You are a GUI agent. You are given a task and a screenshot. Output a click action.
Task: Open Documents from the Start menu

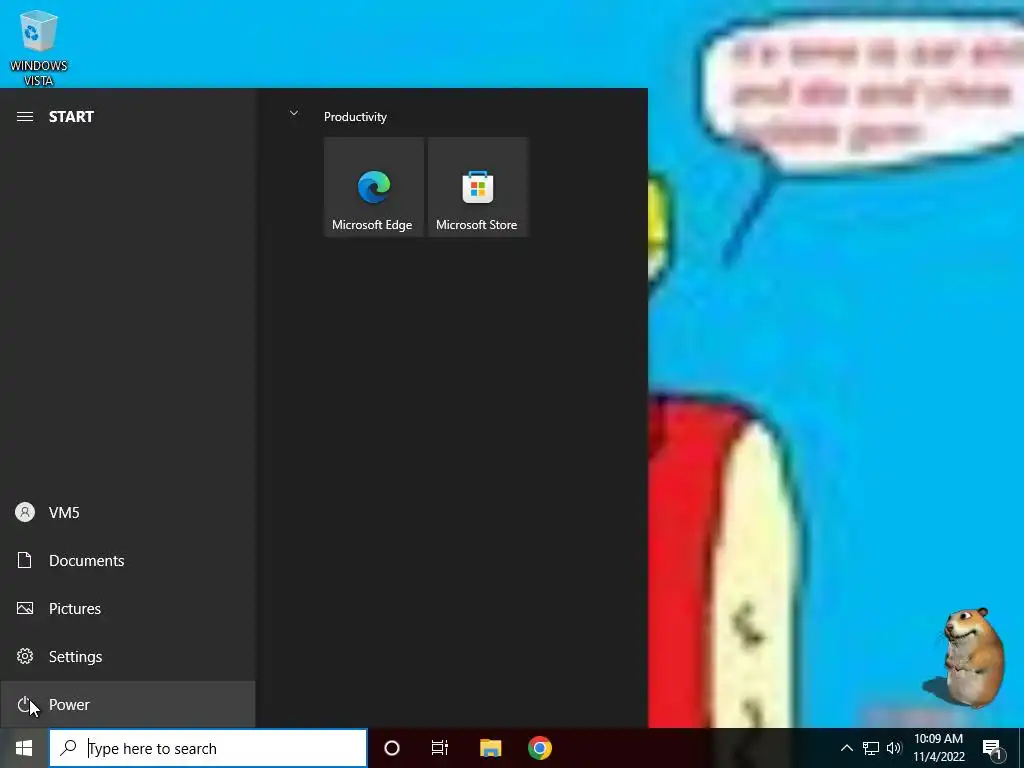pos(127,560)
